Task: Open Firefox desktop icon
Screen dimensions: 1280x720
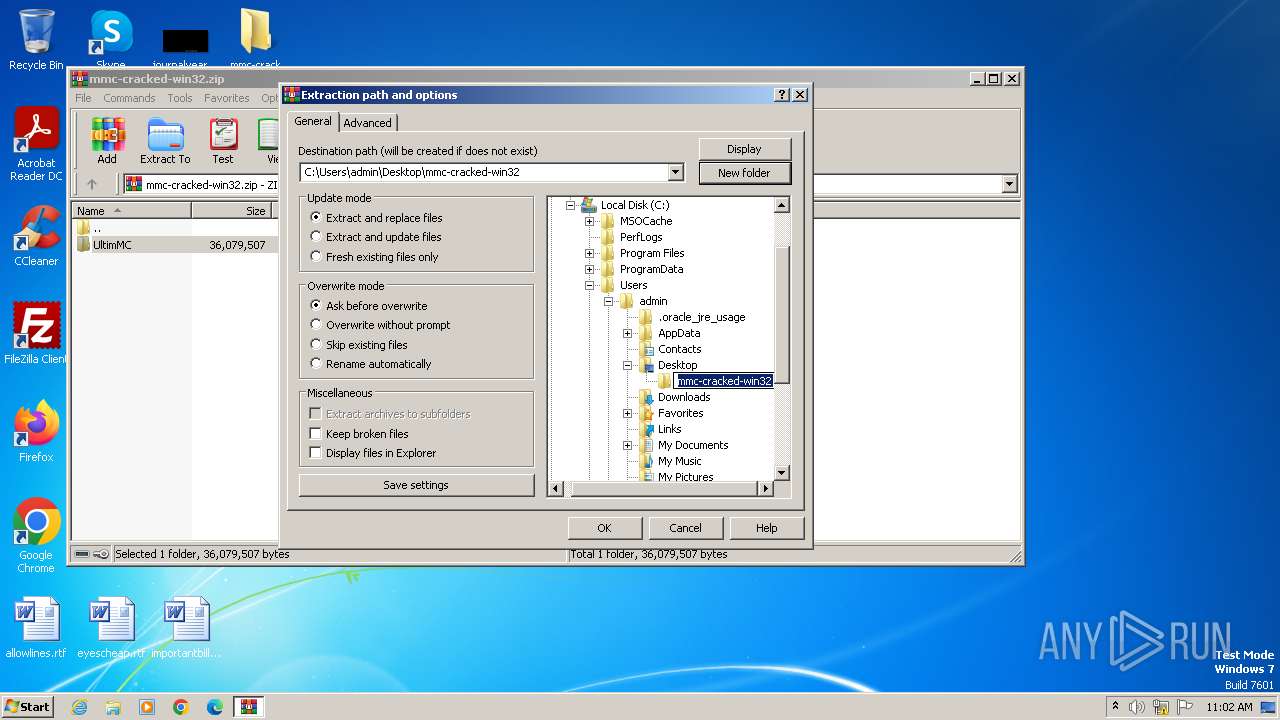Action: click(36, 431)
